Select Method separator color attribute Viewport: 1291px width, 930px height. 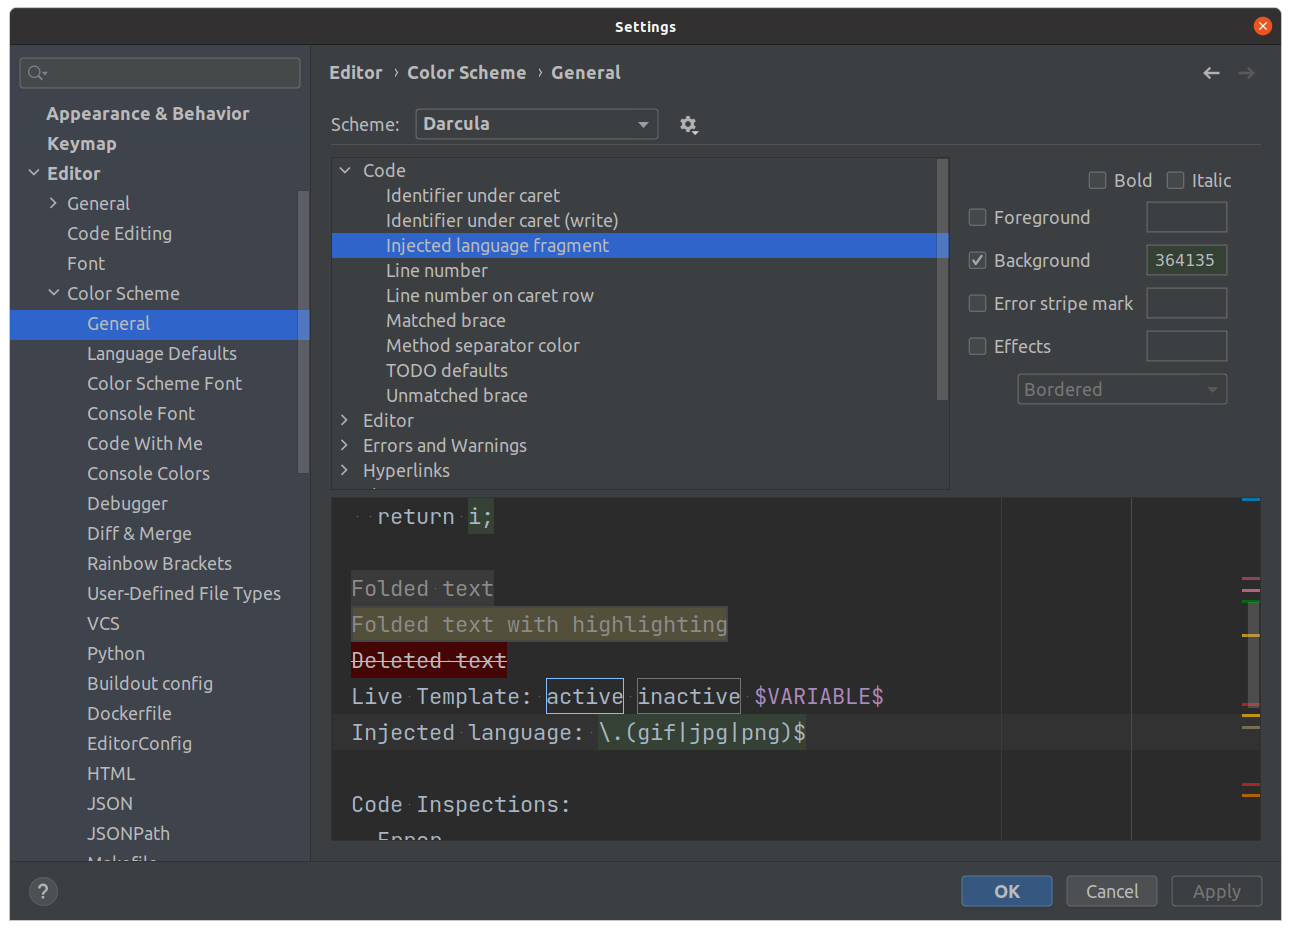(x=482, y=345)
